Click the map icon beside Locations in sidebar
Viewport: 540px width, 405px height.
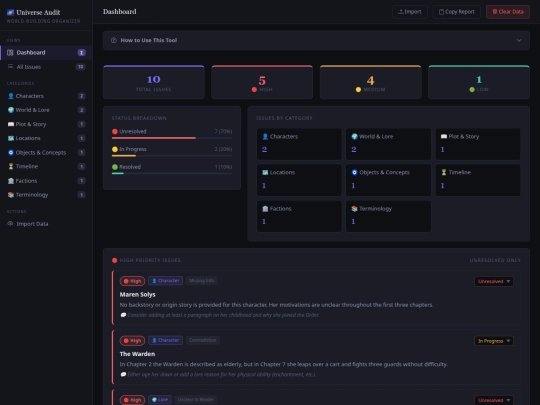11,138
